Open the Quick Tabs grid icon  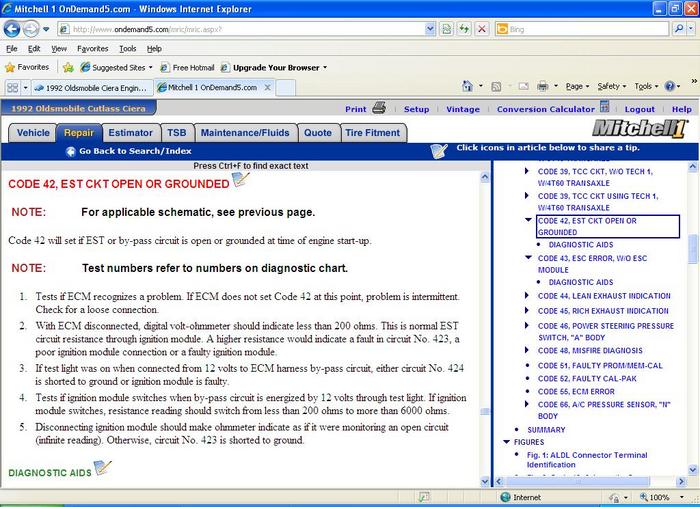[12, 87]
